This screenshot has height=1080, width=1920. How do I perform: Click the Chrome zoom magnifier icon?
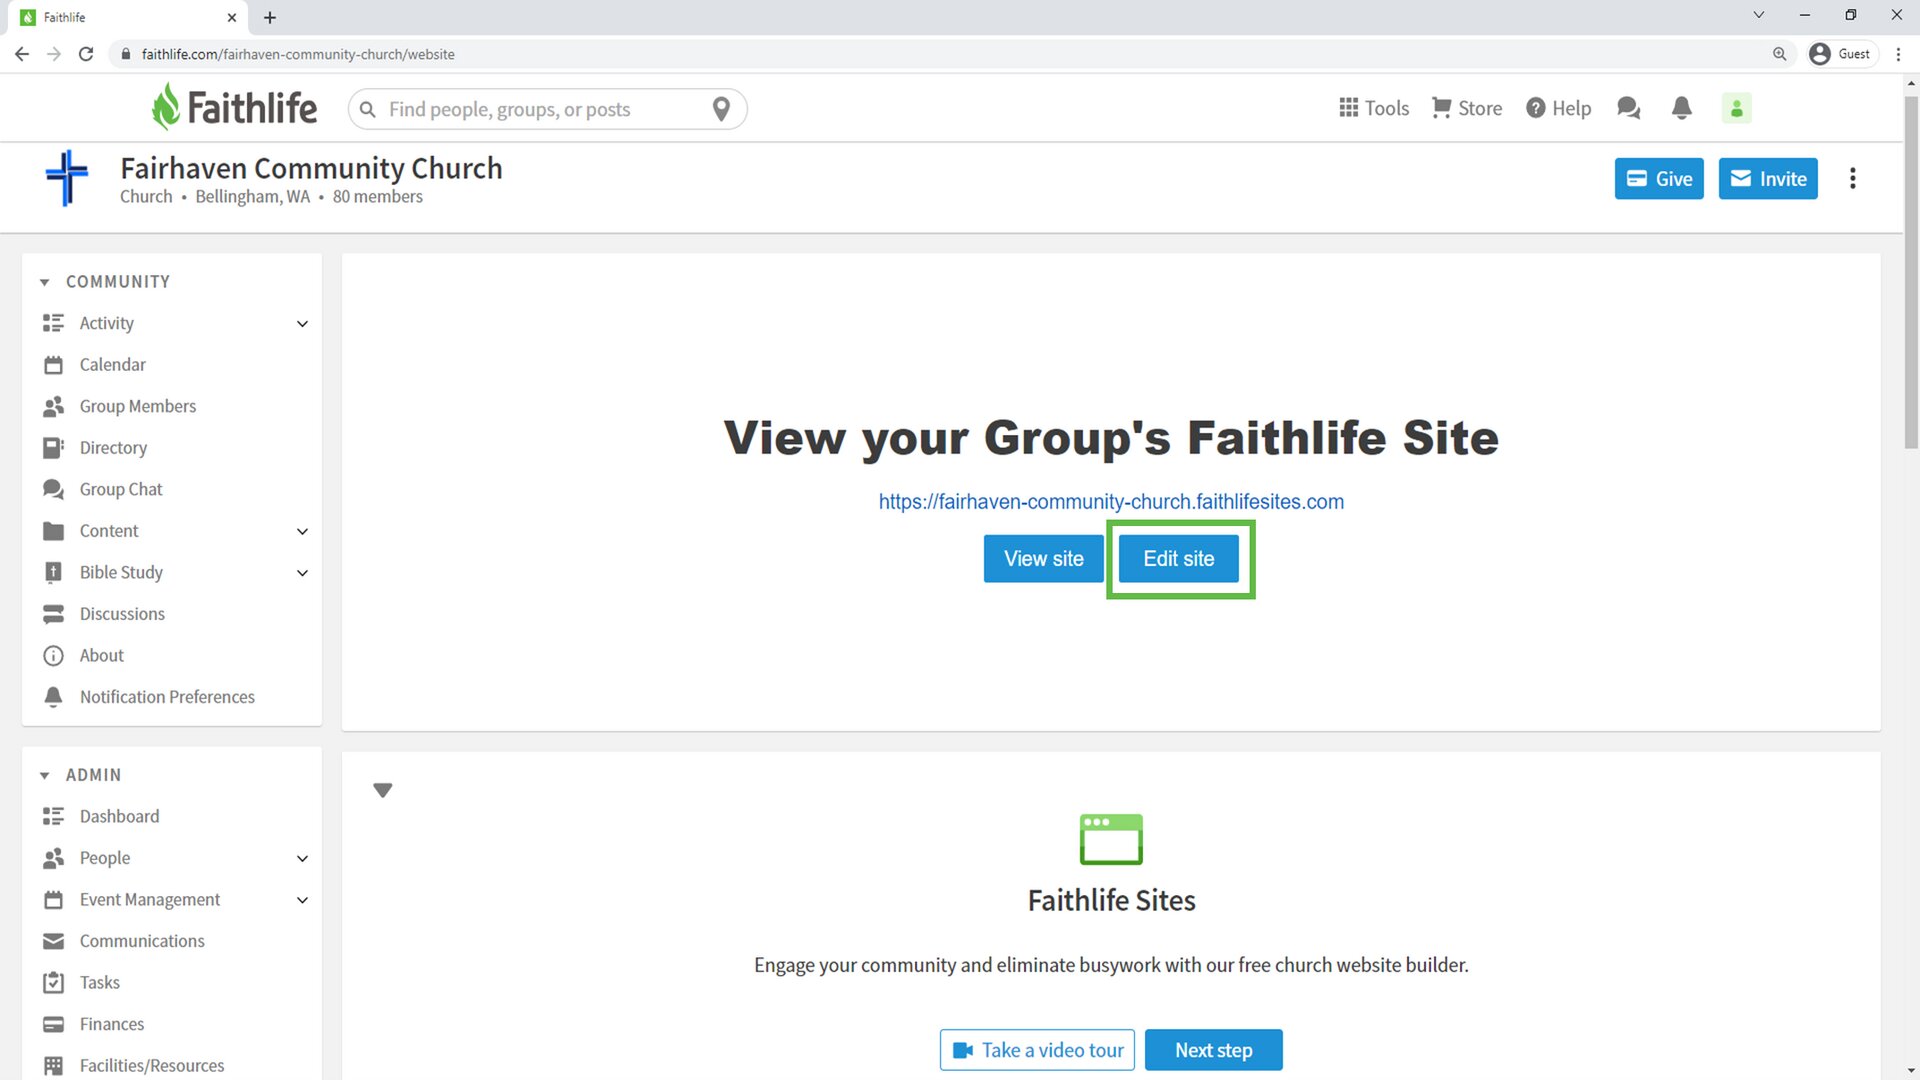(1779, 54)
